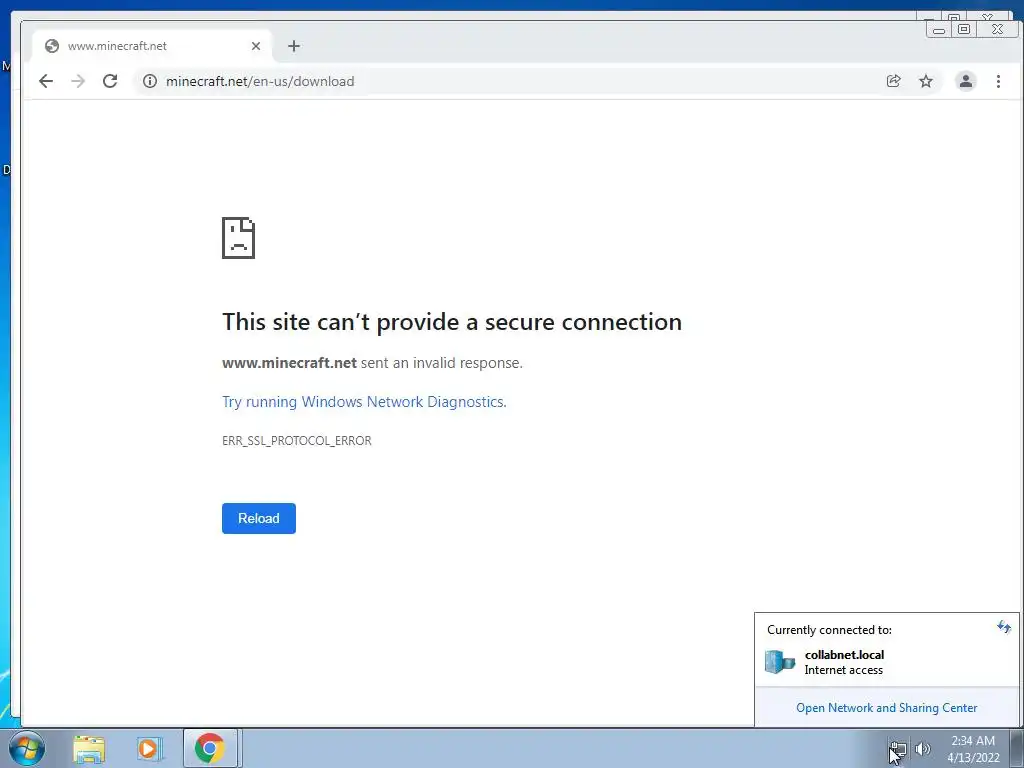This screenshot has height=768, width=1024.
Task: Bookmark this tab with the star icon
Action: 925,81
